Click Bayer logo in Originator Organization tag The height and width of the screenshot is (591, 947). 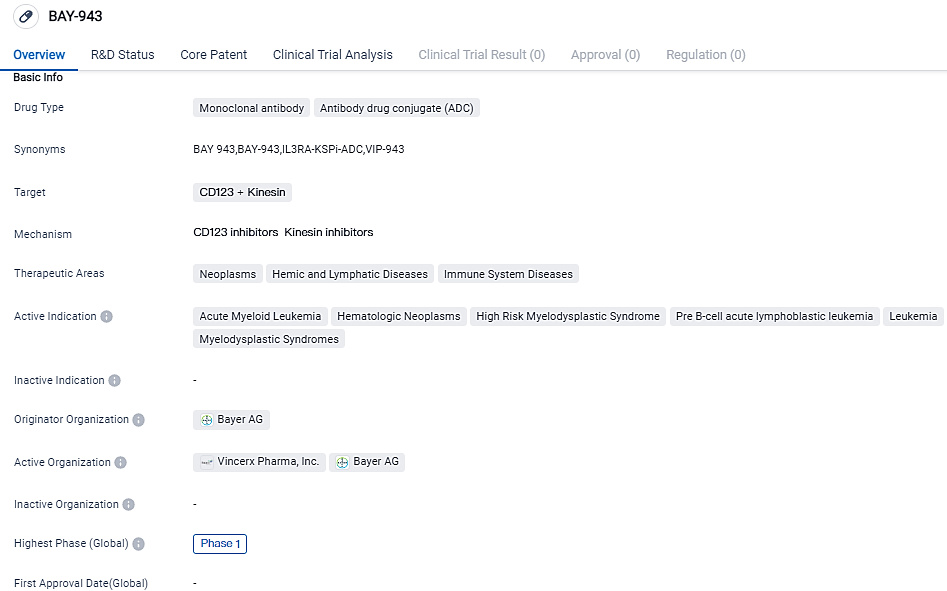tap(207, 420)
